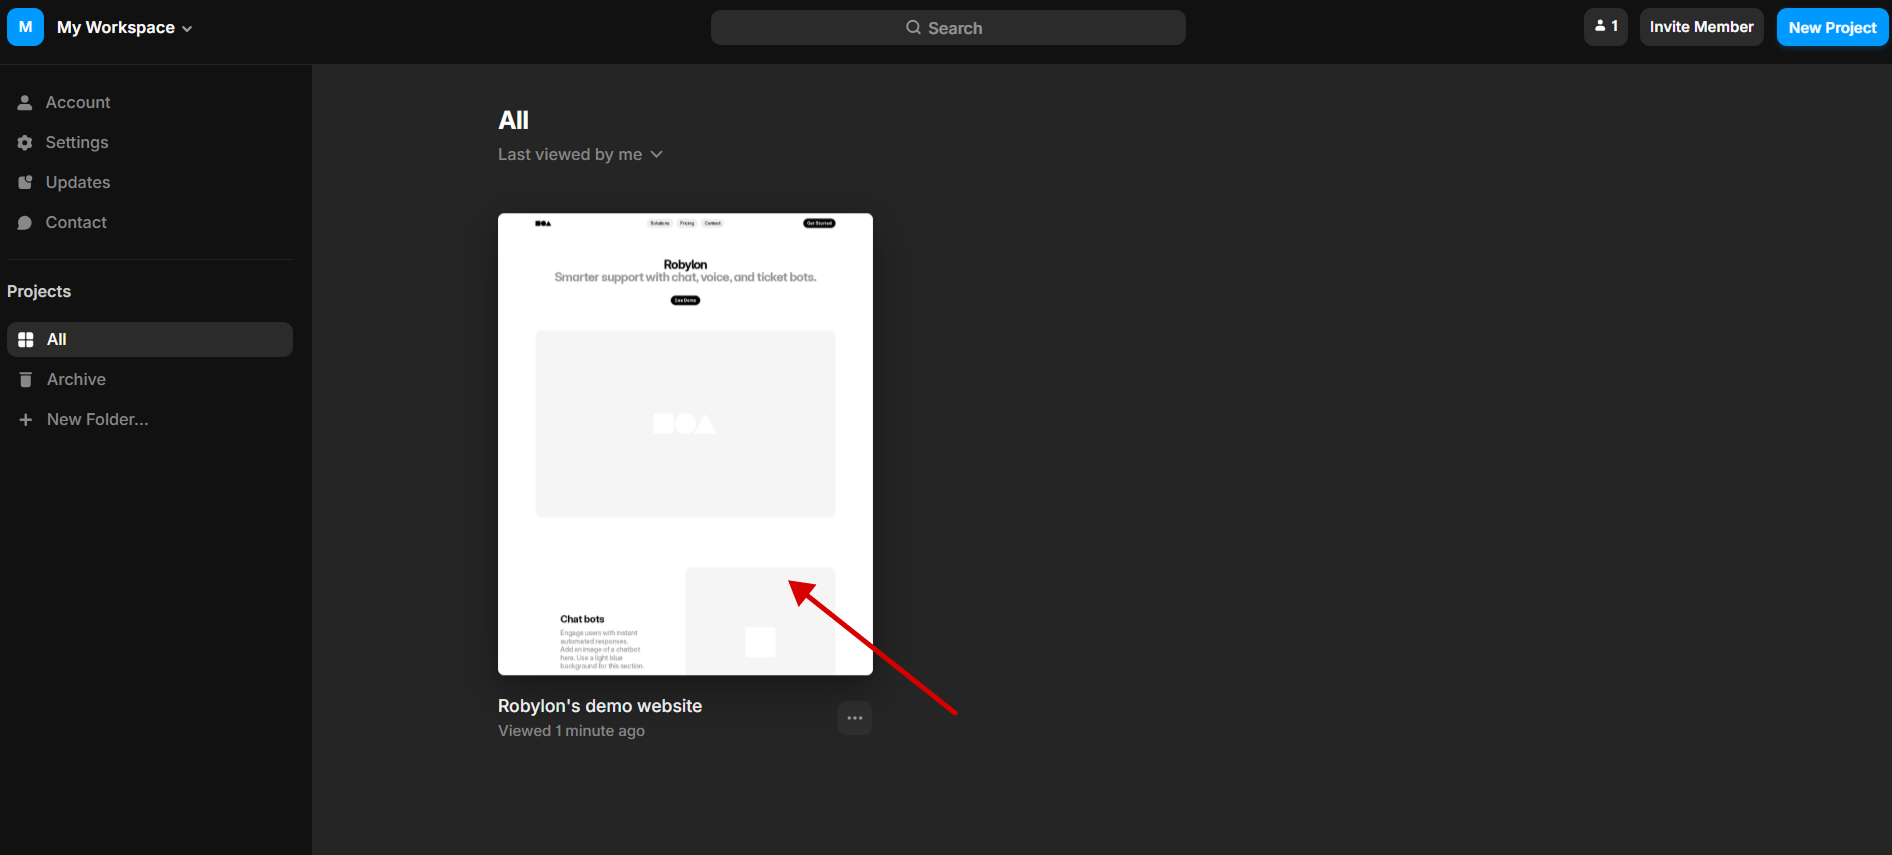
Task: Click the Robylon's demo website title
Action: point(600,706)
